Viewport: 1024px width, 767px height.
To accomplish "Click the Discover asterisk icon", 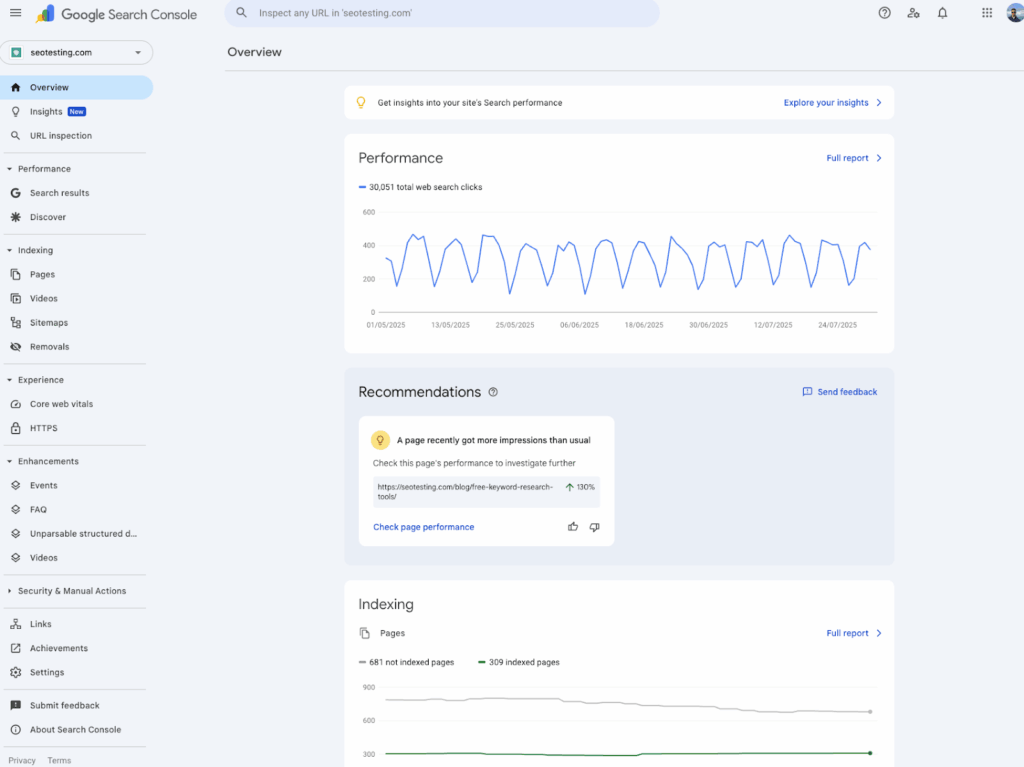I will coord(16,217).
